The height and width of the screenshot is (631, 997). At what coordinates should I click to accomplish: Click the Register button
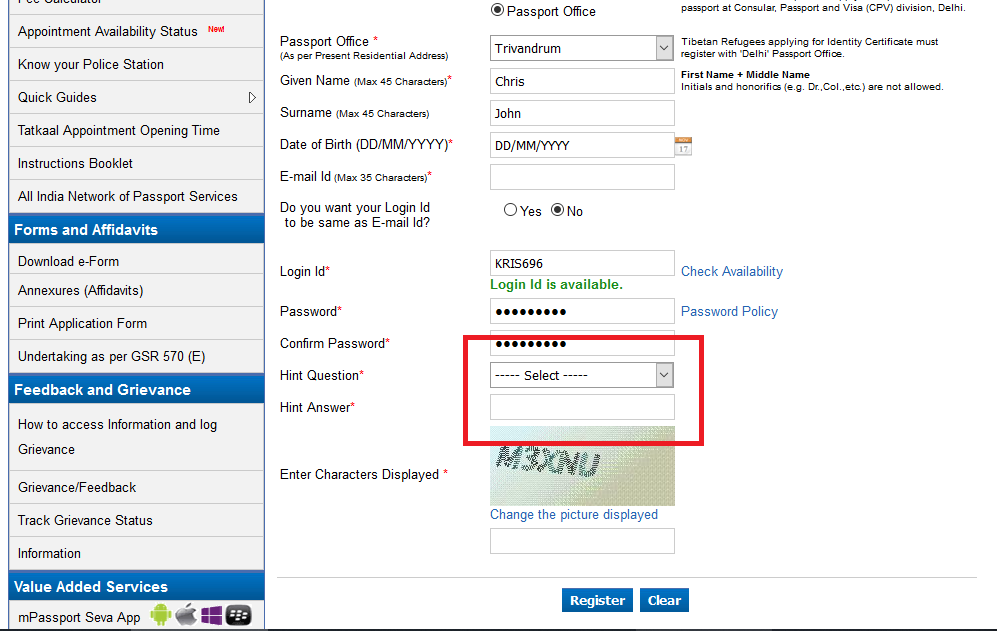click(x=597, y=600)
